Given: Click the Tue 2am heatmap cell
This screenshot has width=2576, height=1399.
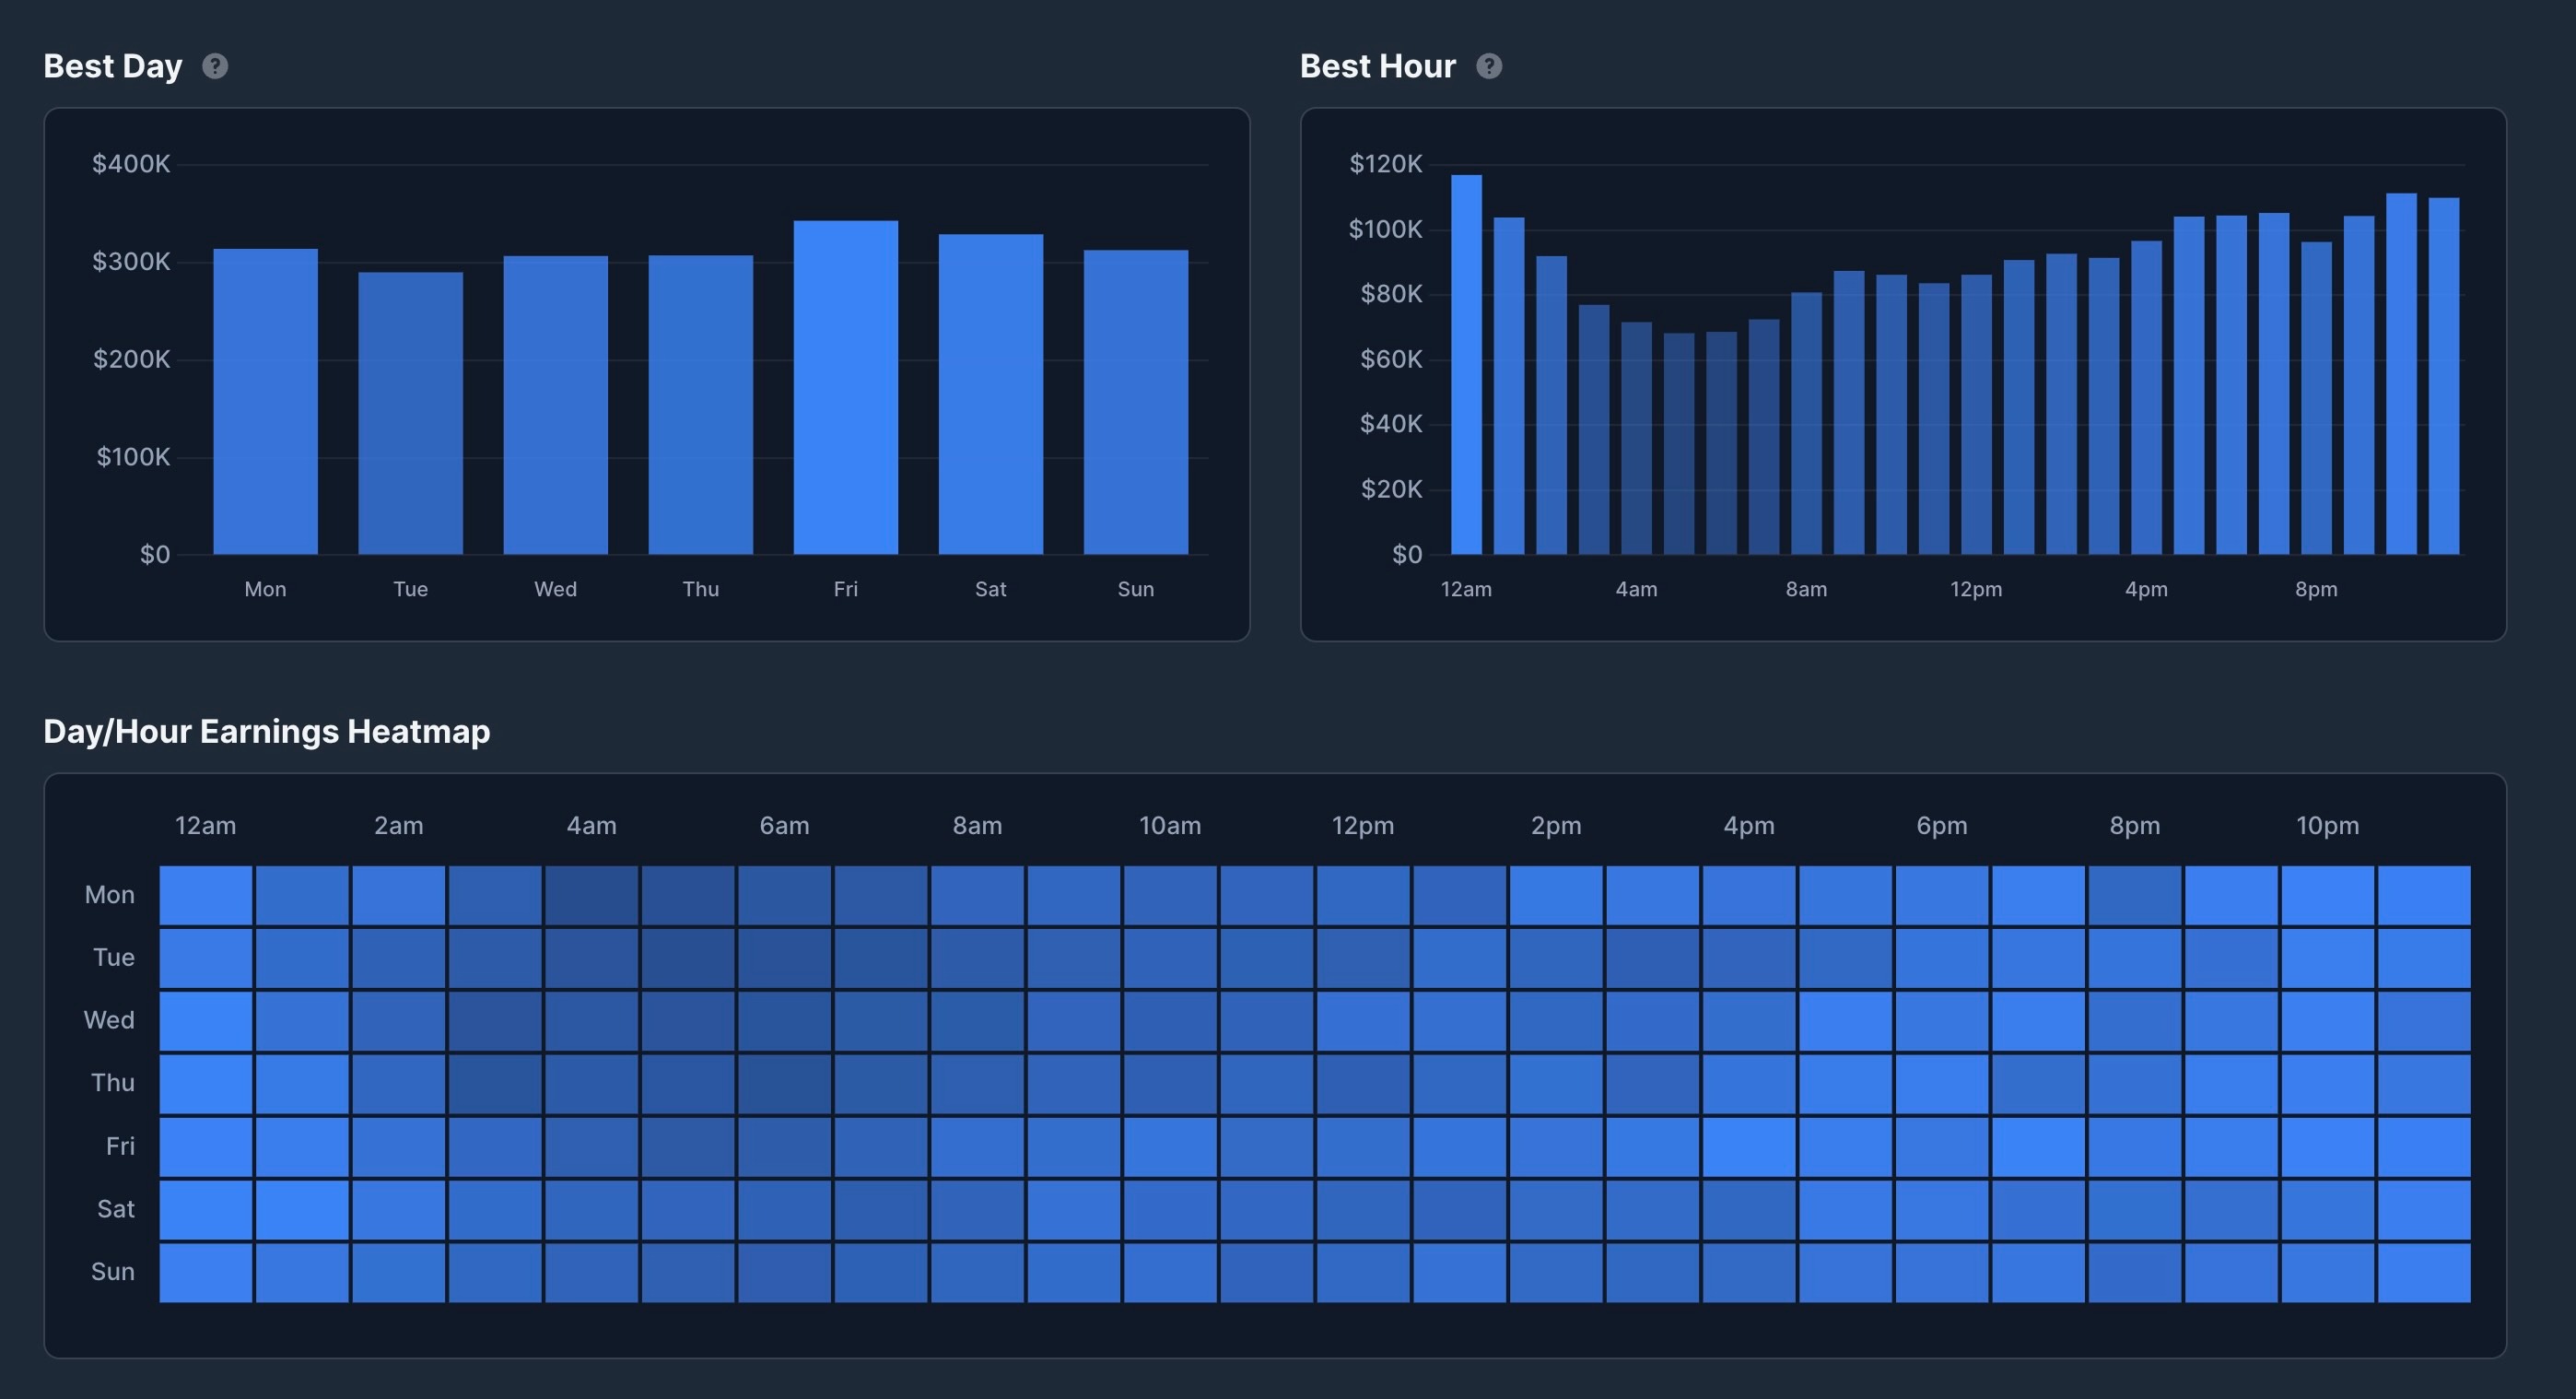Looking at the screenshot, I should (x=398, y=958).
